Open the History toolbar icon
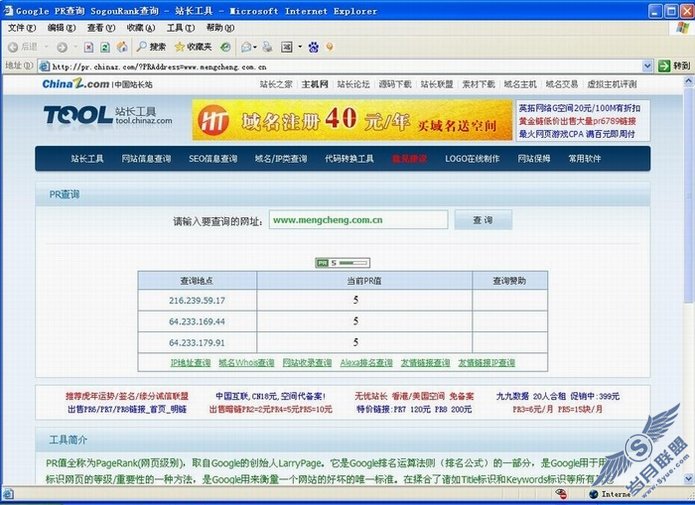Screen dimensions: 695x505 pyautogui.click(x=226, y=47)
